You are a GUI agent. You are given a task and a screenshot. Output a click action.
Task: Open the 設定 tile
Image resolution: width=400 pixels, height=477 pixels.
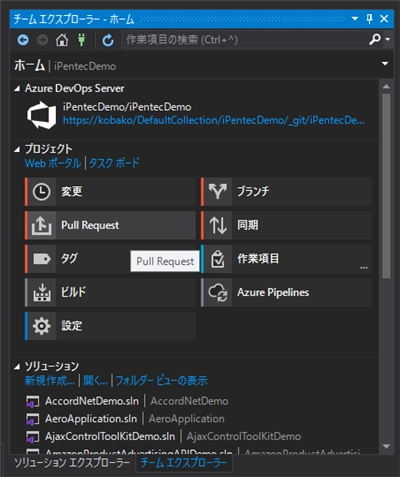pos(110,326)
